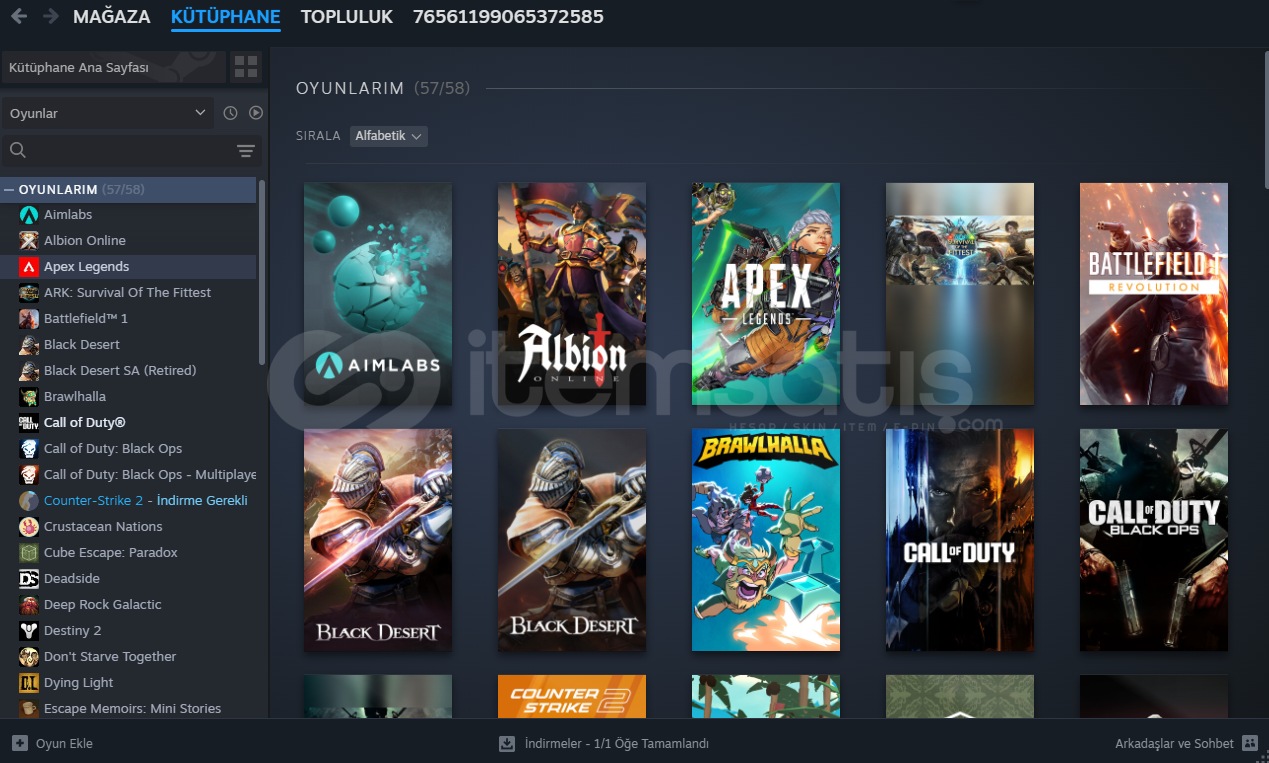The height and width of the screenshot is (763, 1269).
Task: Open the KÜTÜPHANE tab
Action: pos(226,17)
